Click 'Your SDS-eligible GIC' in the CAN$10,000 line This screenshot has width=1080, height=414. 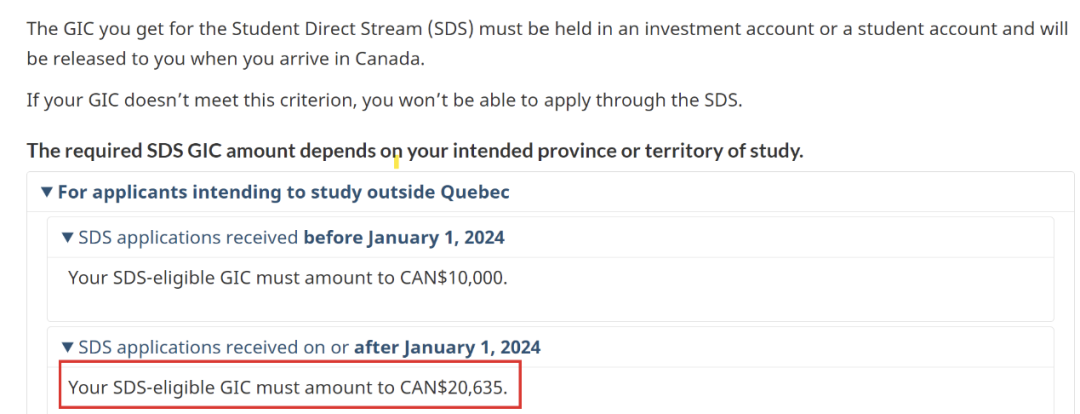pos(160,279)
